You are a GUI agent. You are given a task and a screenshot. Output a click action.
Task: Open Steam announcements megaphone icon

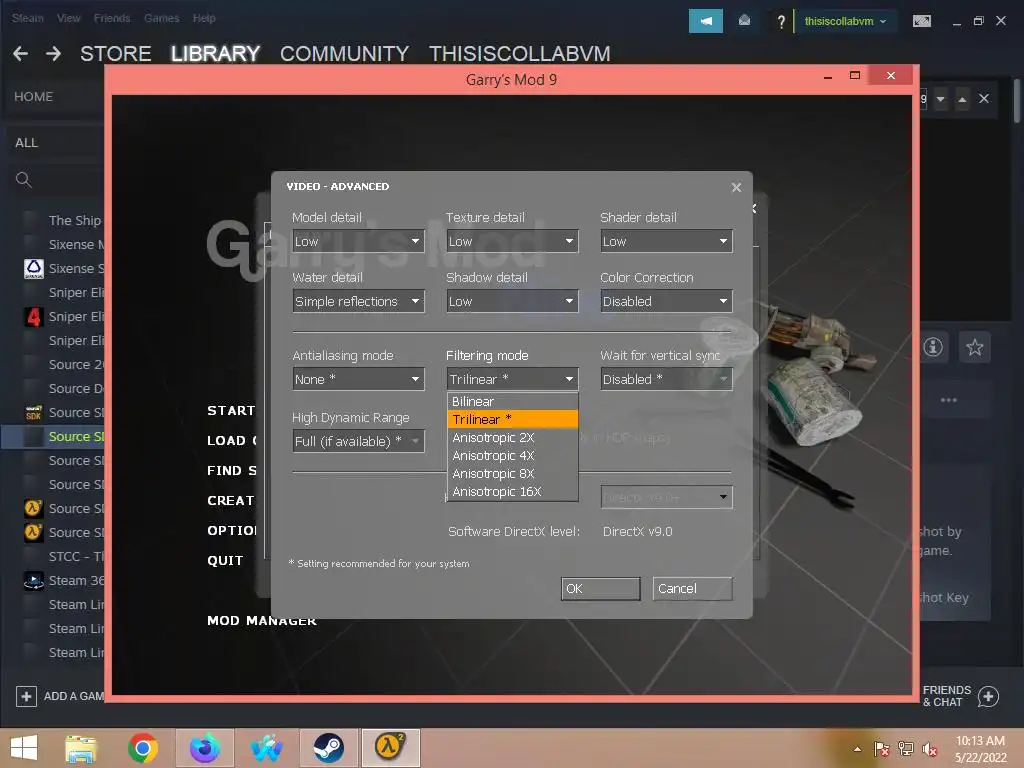pos(705,21)
